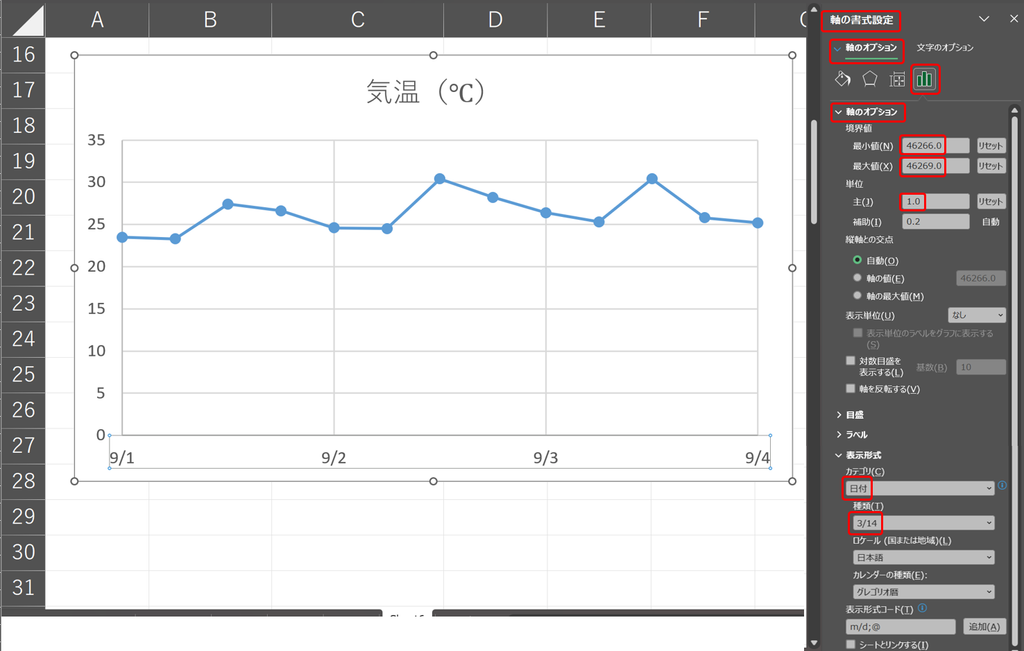
Task: Select the 軸の値(E) radio button
Action: click(857, 278)
